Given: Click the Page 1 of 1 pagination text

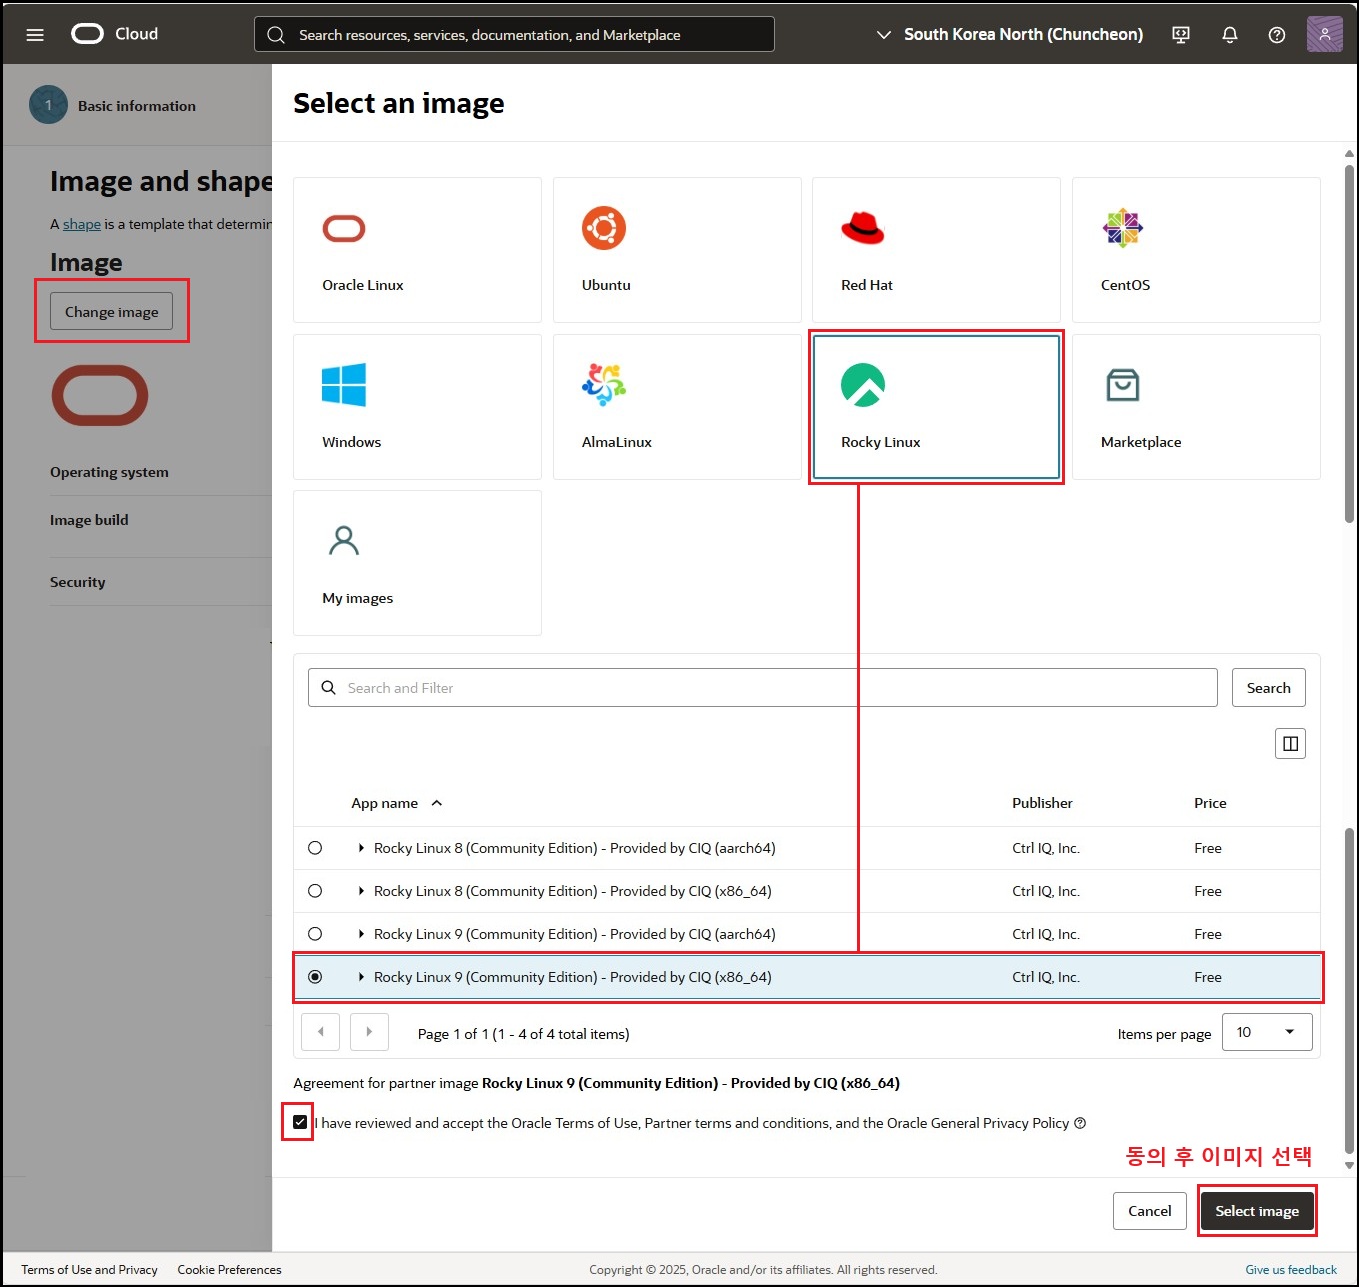Looking at the screenshot, I should (523, 1034).
